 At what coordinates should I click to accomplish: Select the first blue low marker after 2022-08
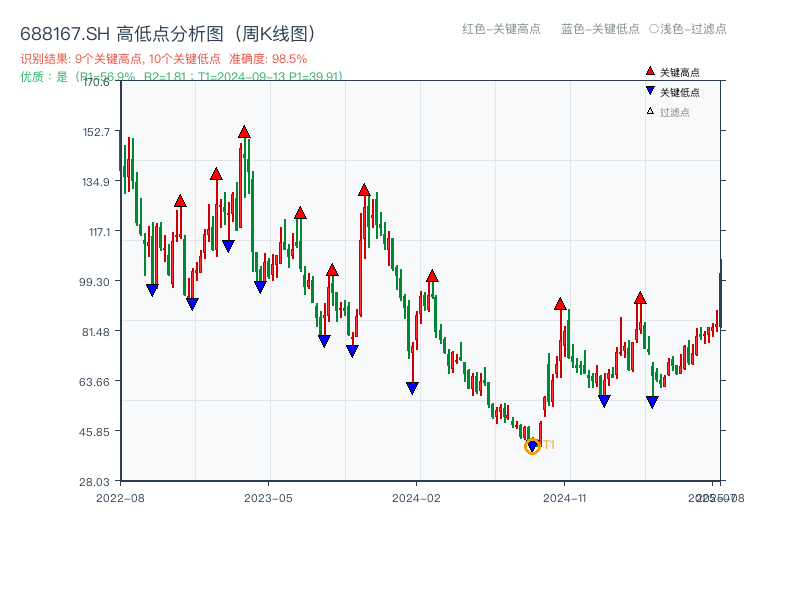[x=151, y=289]
